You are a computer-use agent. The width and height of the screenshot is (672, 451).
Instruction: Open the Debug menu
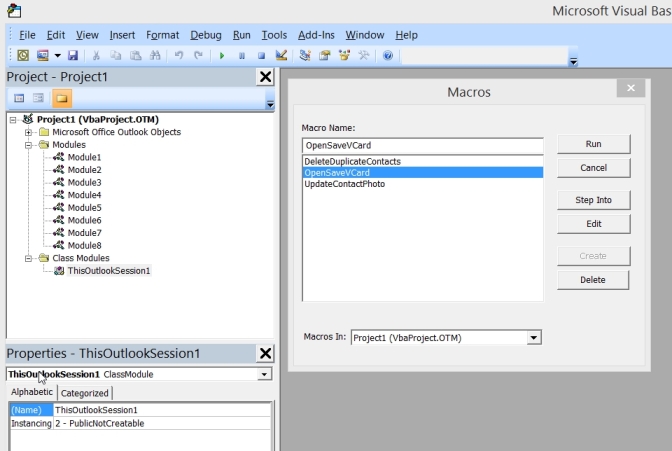[206, 35]
